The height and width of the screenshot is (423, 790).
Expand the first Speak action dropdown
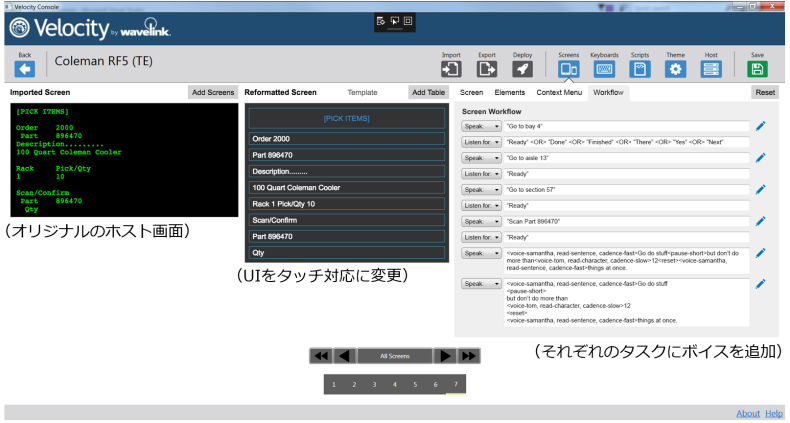coord(480,127)
